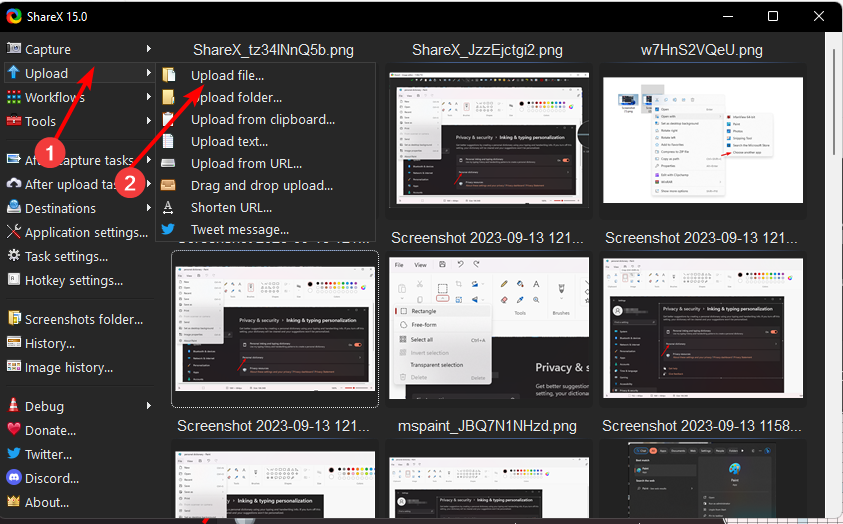Click the Capture camera icon
The height and width of the screenshot is (524, 843).
coord(13,48)
